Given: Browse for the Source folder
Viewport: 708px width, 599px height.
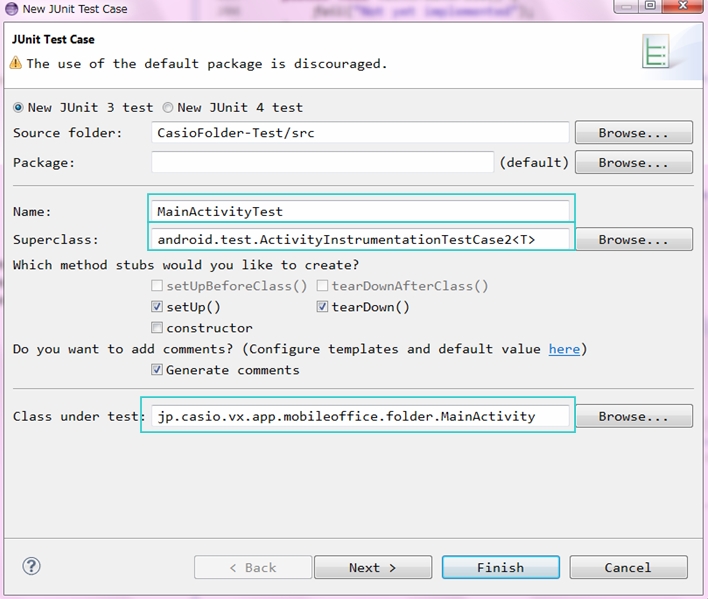Looking at the screenshot, I should (633, 133).
